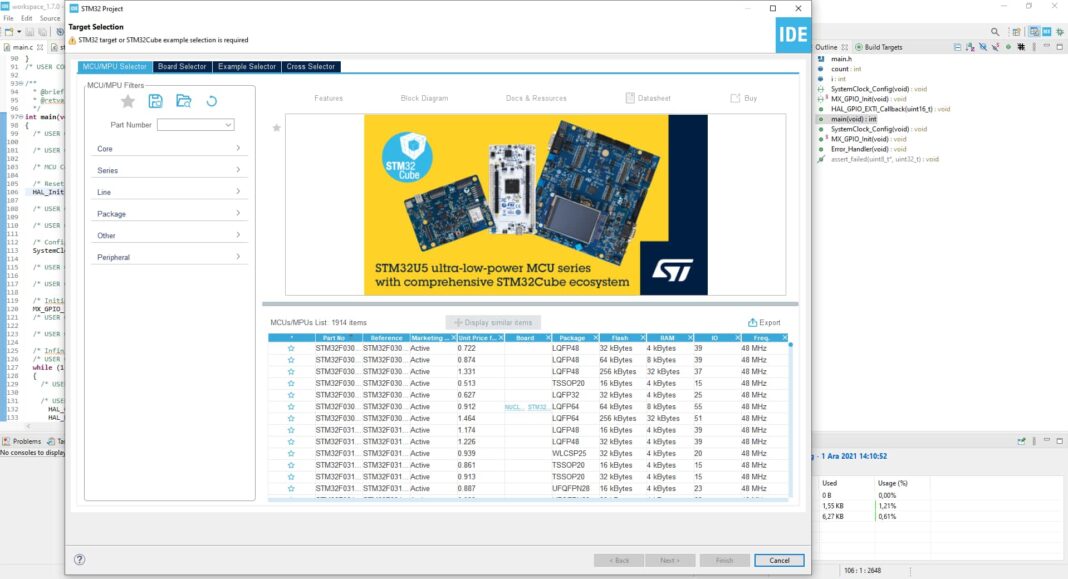Click the Next button in the wizard

pos(670,560)
